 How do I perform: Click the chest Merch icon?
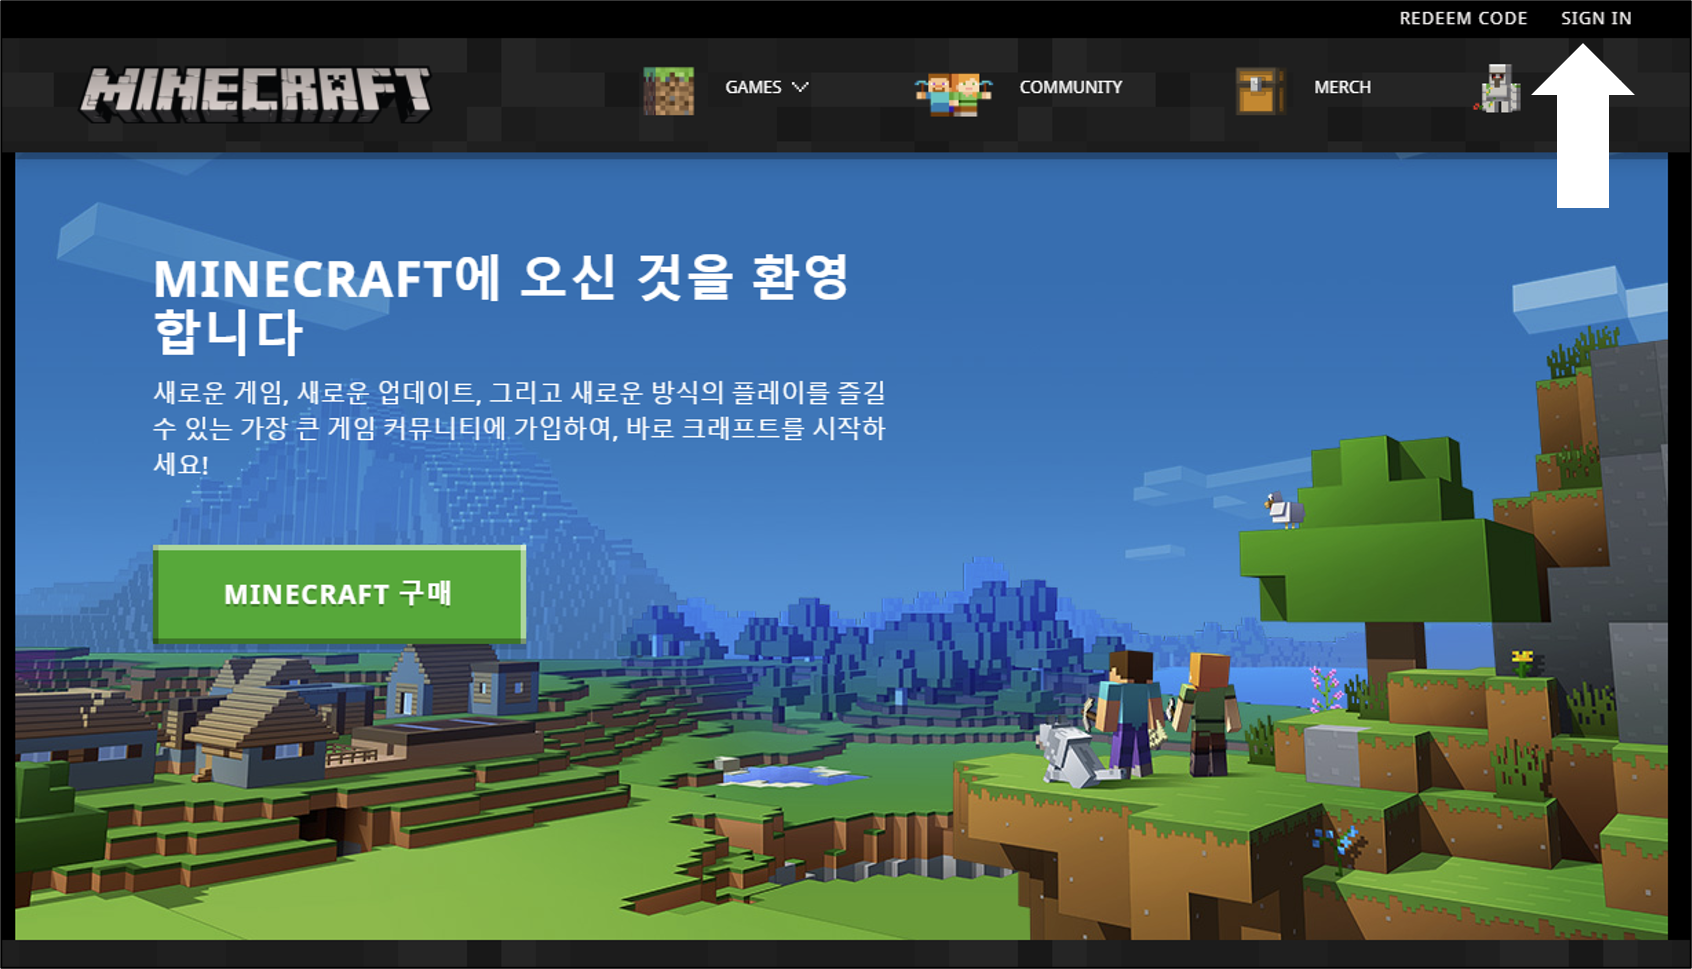tap(1260, 91)
